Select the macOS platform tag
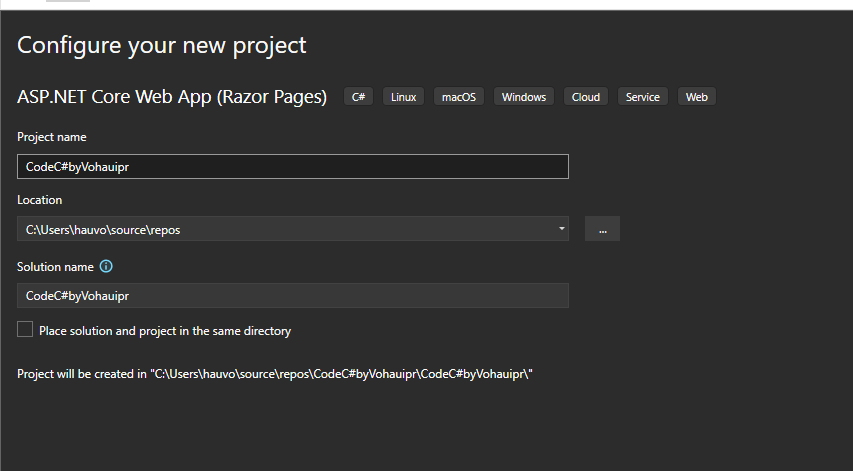Screen dimensions: 853x471 (x=459, y=97)
